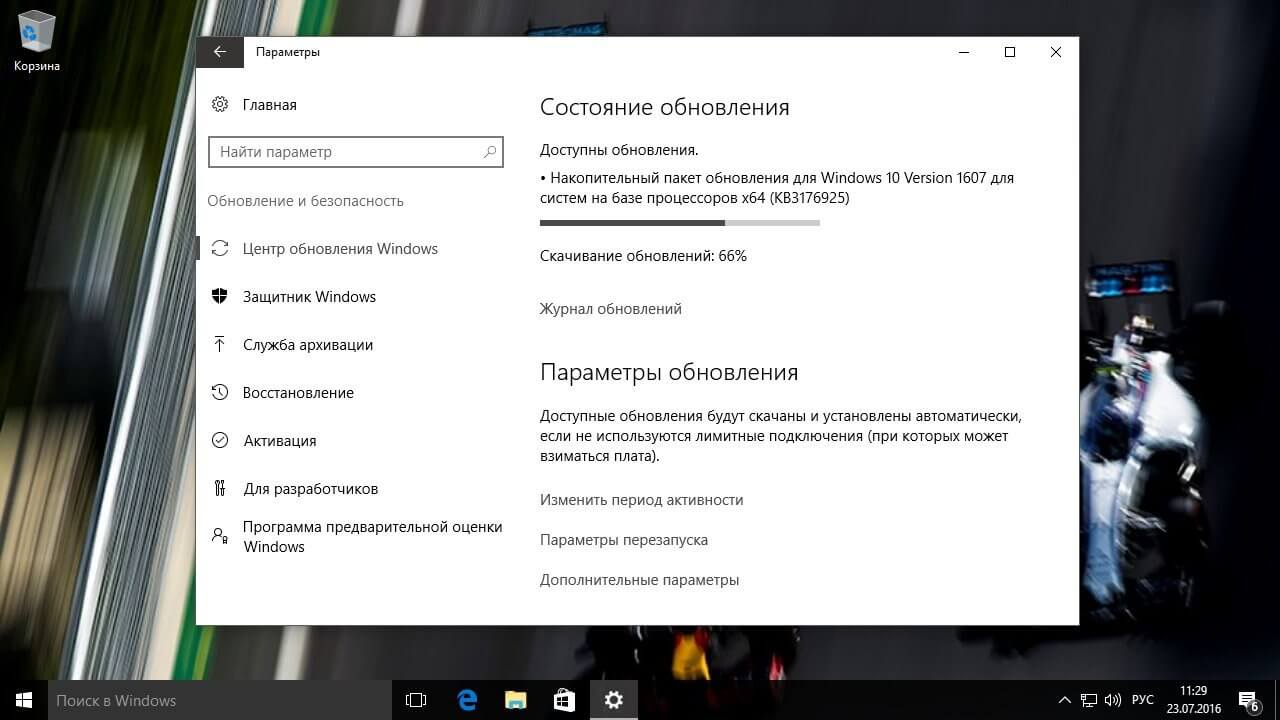
Task: Open Action Center notifications icon
Action: (1247, 700)
